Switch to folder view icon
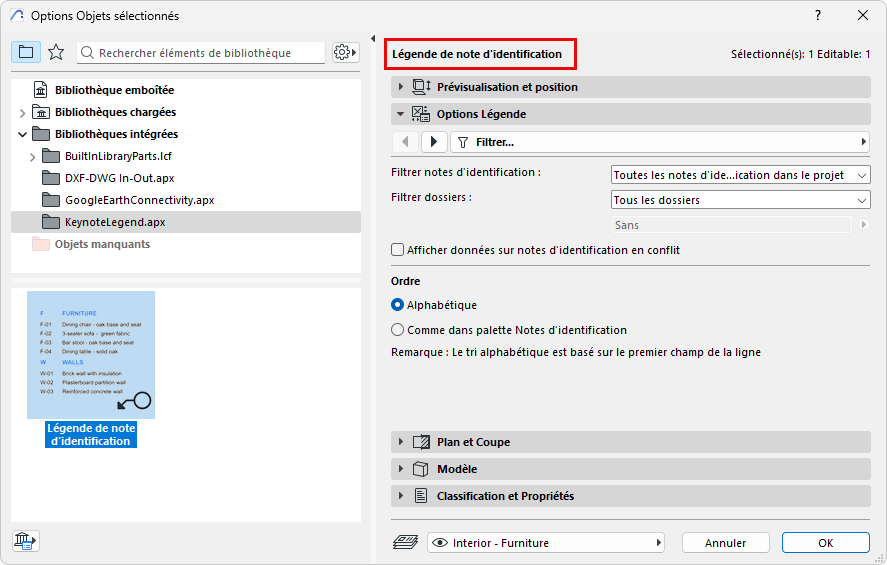This screenshot has width=887, height=565. (25, 52)
